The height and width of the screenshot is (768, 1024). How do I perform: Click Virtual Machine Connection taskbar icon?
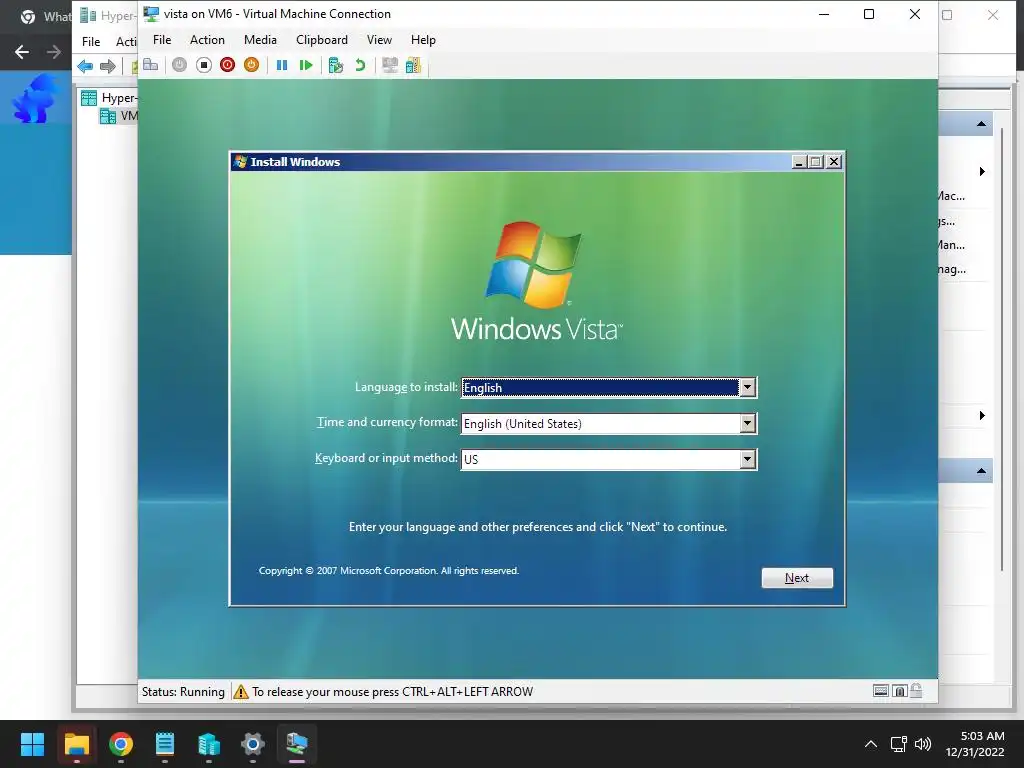tap(297, 744)
